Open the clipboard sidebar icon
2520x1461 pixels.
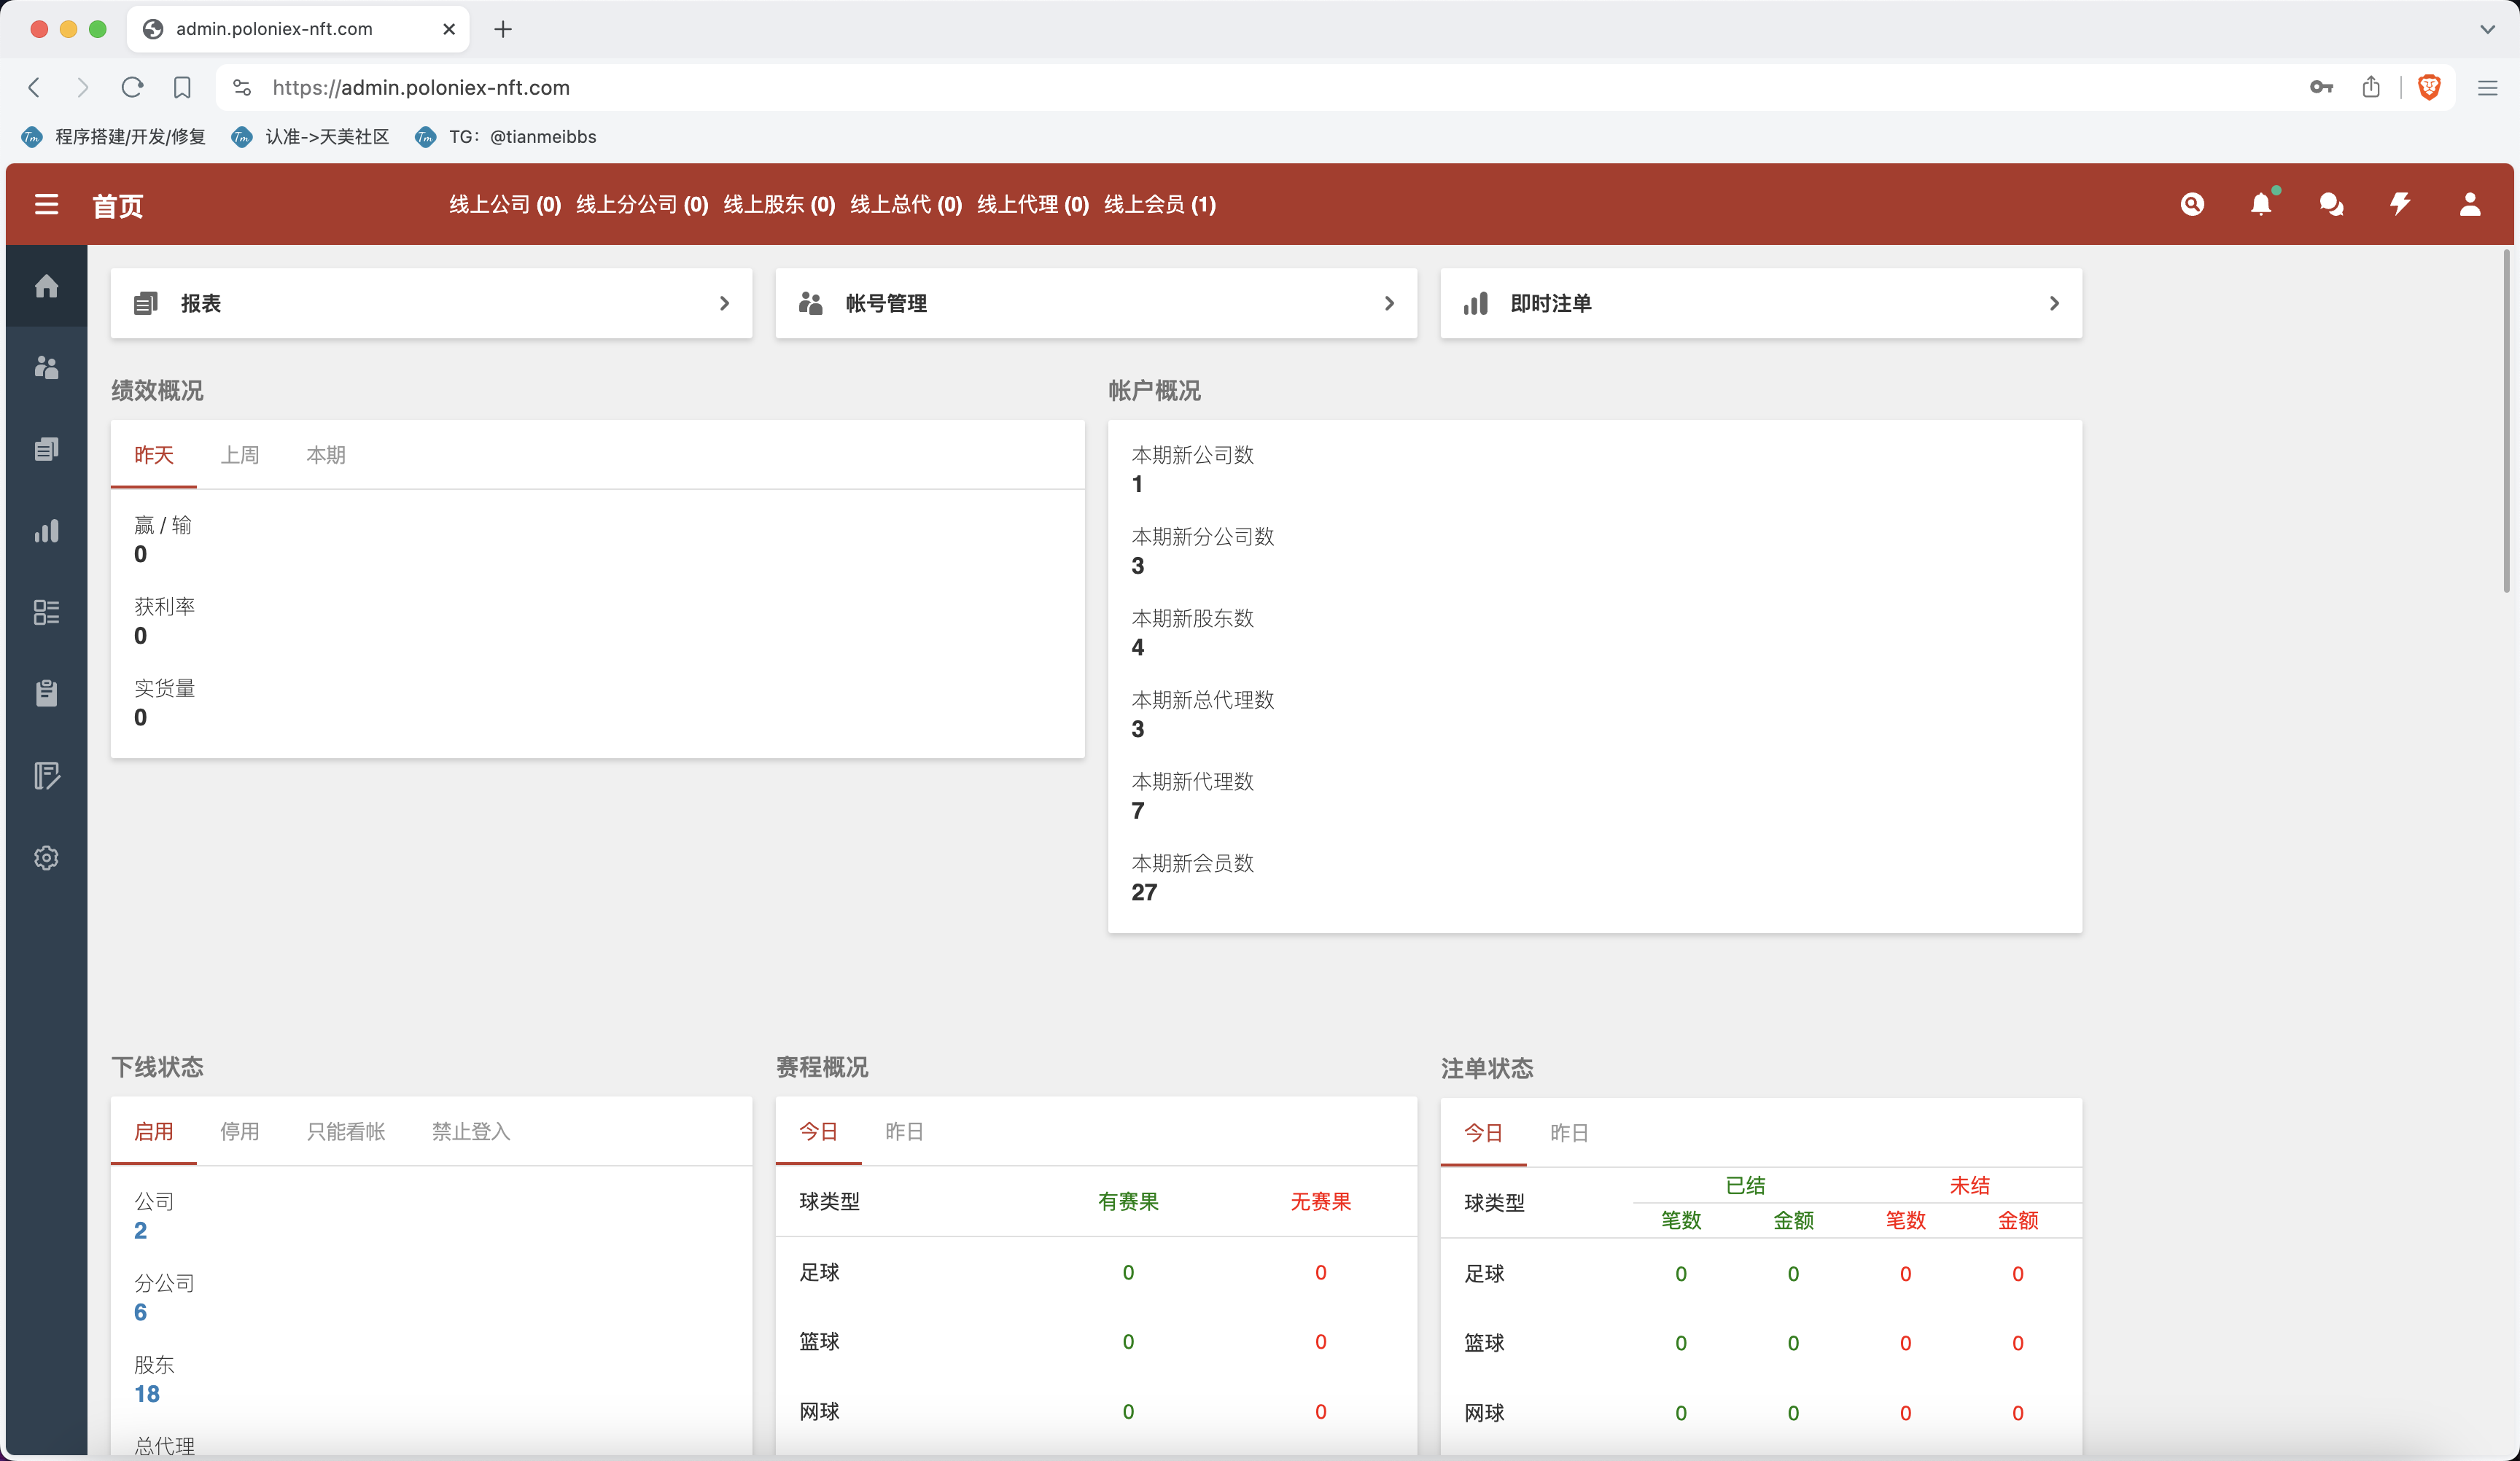(x=46, y=693)
